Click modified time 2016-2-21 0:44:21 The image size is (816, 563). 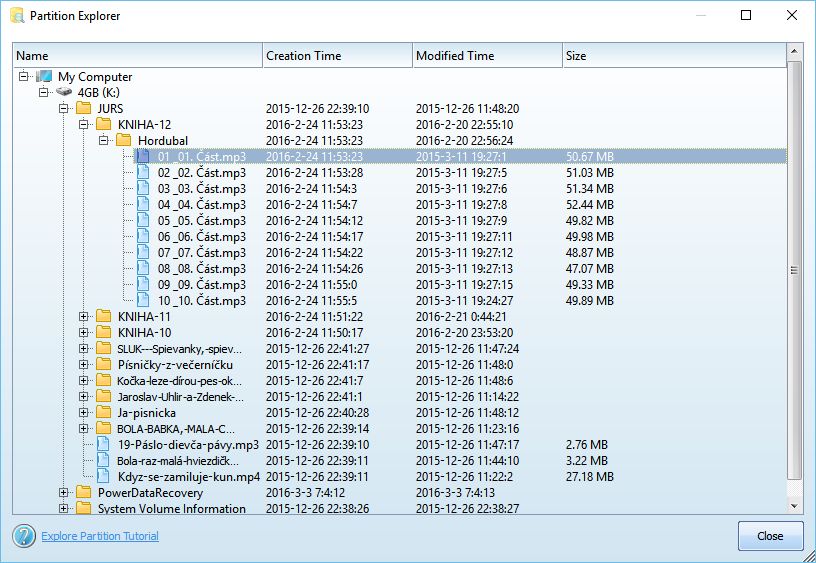click(461, 316)
